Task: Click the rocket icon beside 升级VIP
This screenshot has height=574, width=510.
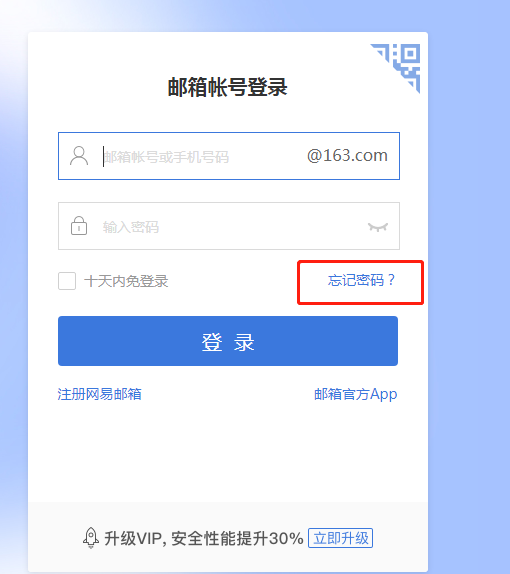Action: 91,538
